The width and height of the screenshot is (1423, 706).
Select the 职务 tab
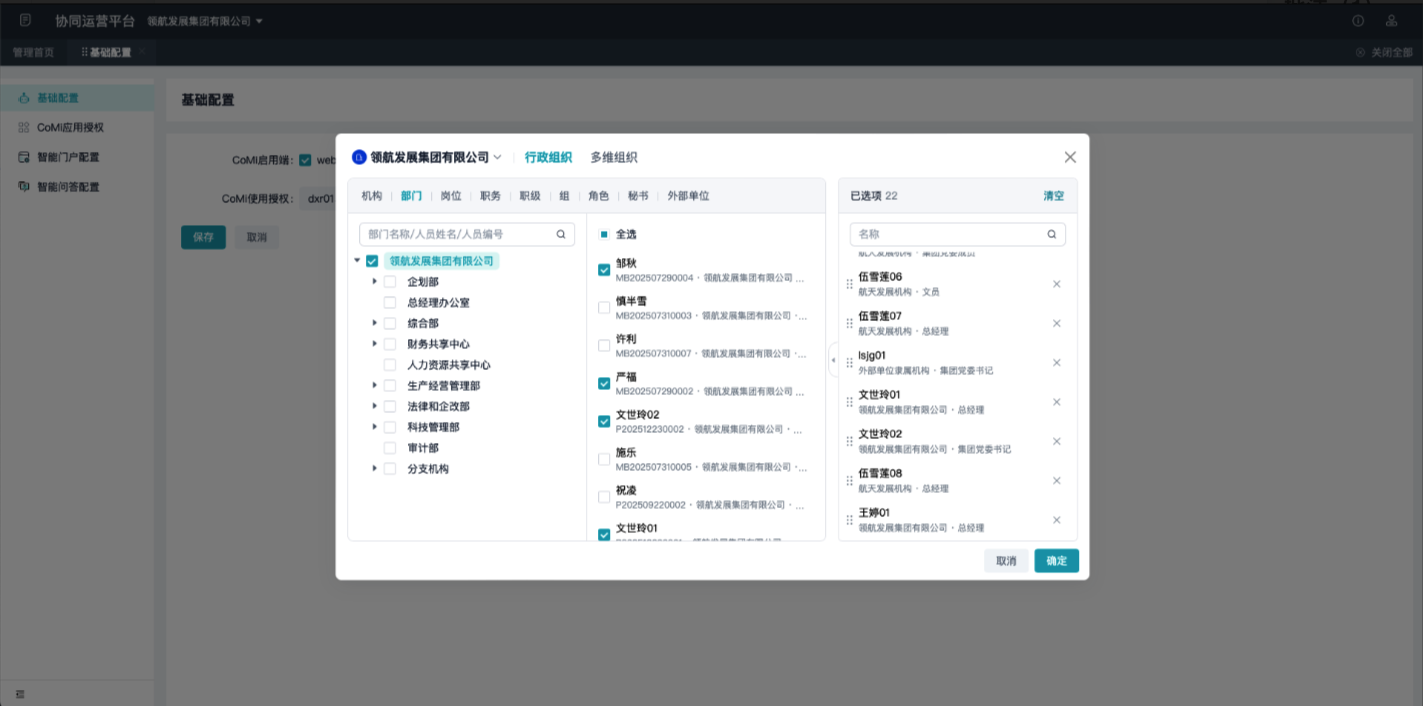(x=490, y=196)
